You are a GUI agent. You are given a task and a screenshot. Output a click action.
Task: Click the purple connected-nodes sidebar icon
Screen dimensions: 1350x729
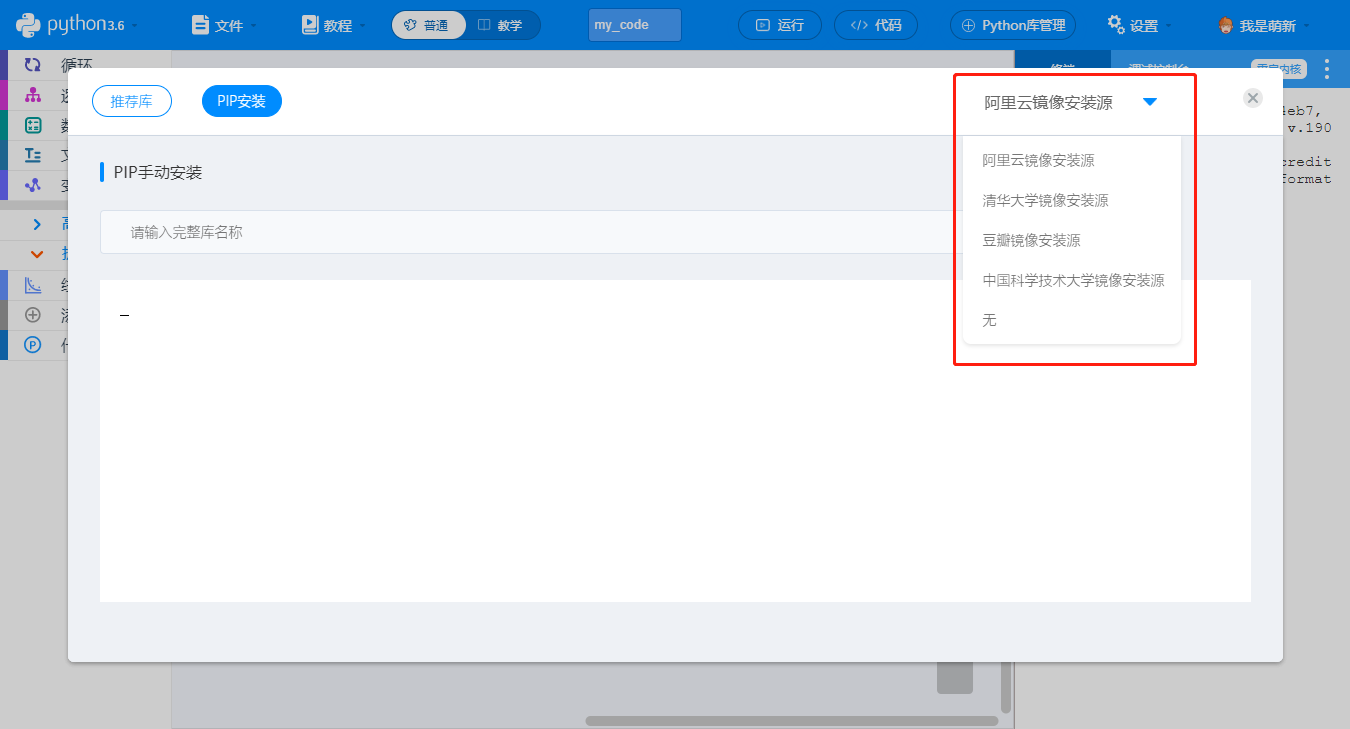tap(33, 185)
